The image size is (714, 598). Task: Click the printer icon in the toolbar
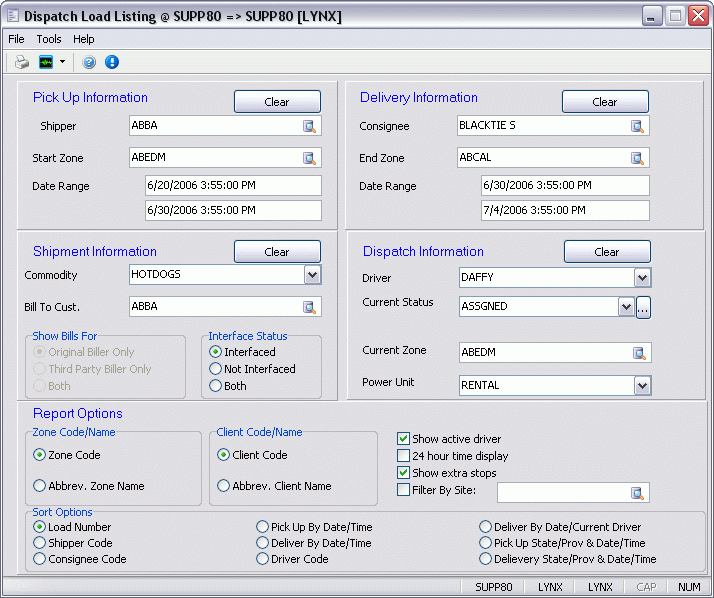coord(22,62)
